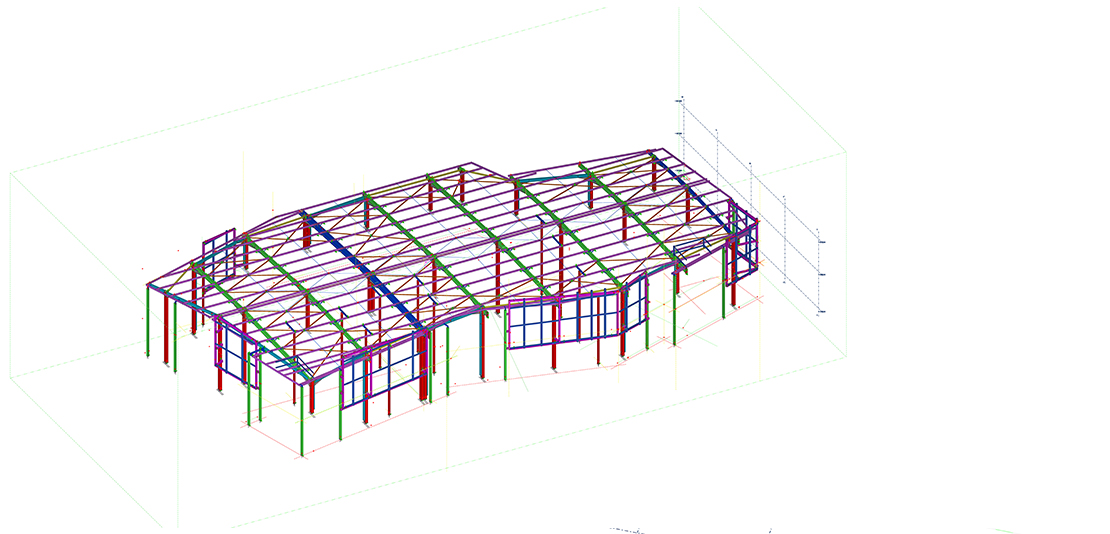Viewport: 1110px width, 534px height.
Task: Click the front-most green corner column
Action: (x=301, y=420)
